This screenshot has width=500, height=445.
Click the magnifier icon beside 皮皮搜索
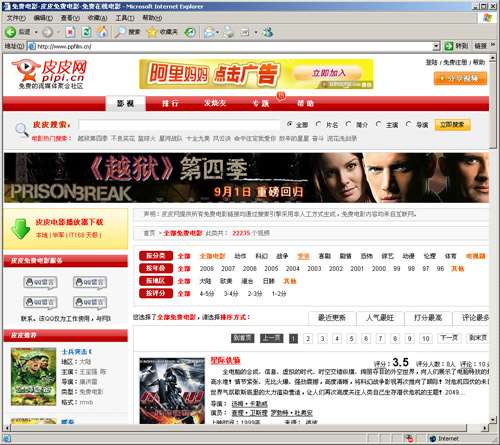pos(22,129)
